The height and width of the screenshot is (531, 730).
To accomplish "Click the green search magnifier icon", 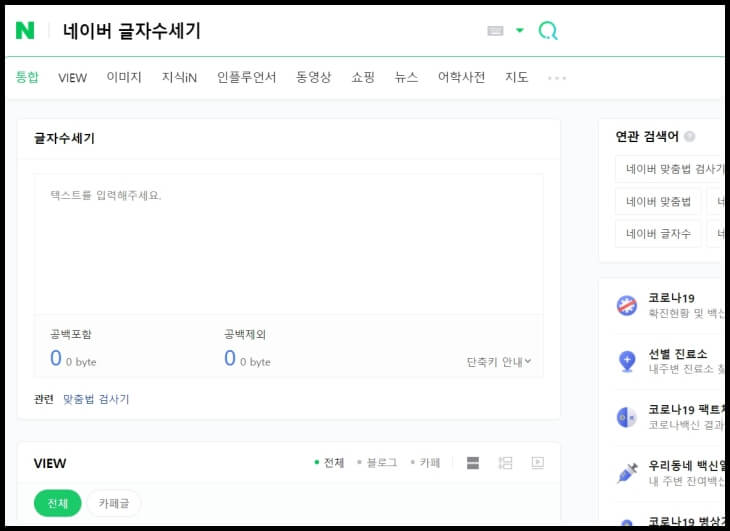I will coord(548,31).
